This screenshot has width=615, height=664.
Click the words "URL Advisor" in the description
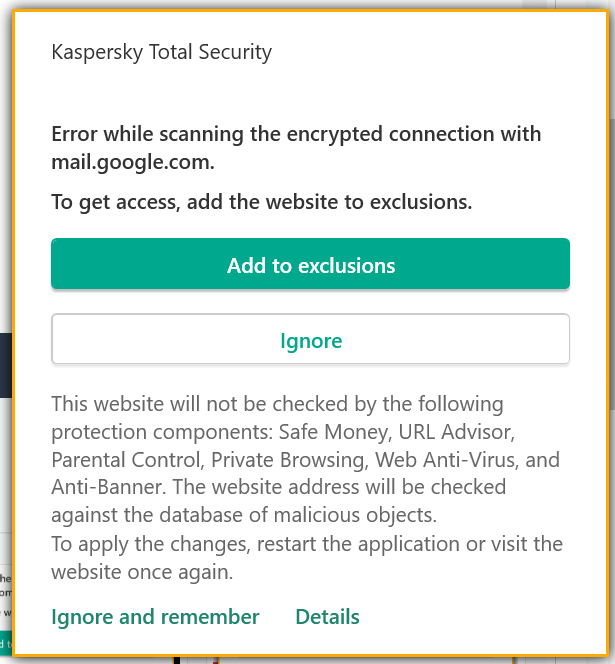tap(459, 433)
